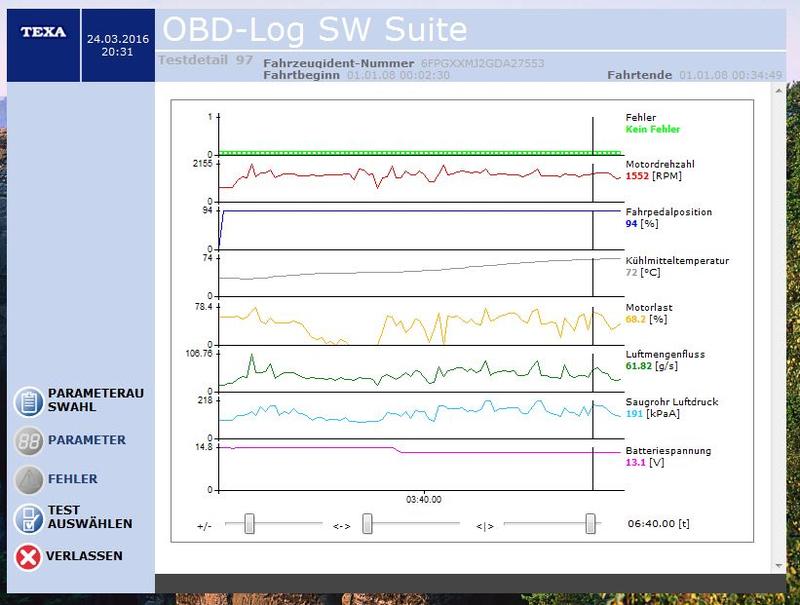Choose TEST AUSWÄHLEN label

[90, 517]
